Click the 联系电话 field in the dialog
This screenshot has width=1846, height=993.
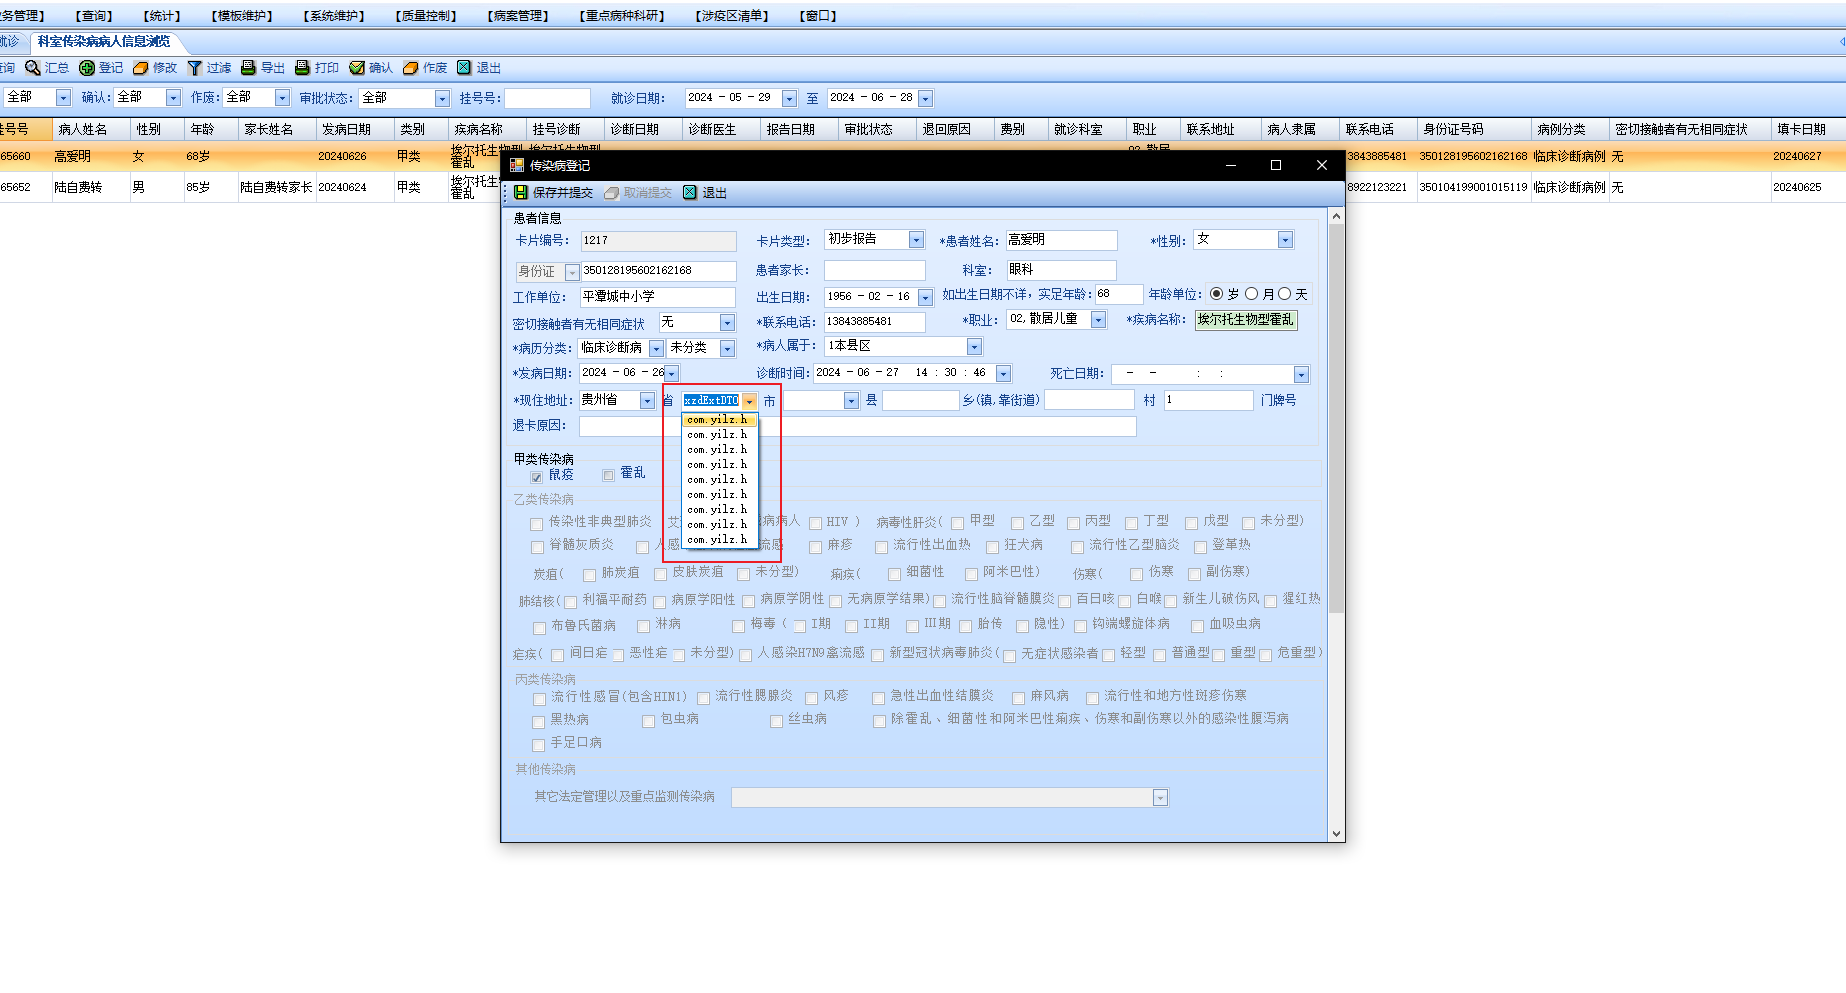874,322
